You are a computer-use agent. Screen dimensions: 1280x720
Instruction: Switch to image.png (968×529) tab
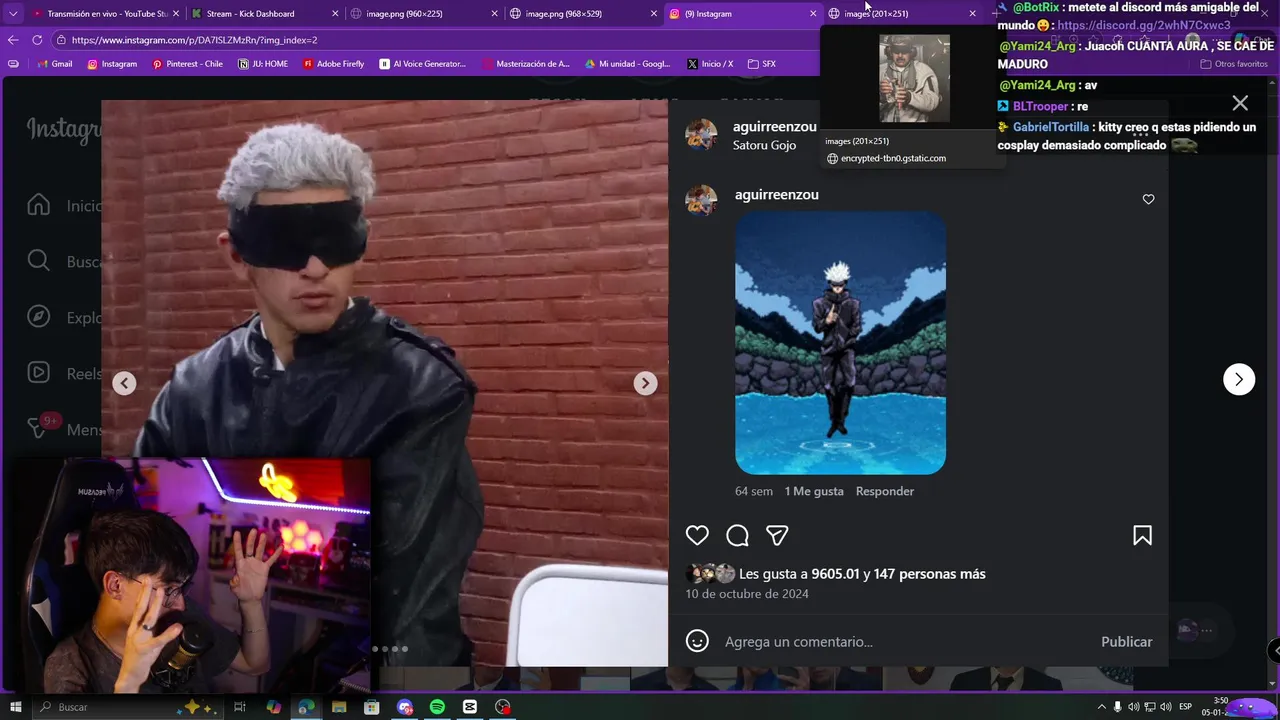pyautogui.click(x=582, y=14)
